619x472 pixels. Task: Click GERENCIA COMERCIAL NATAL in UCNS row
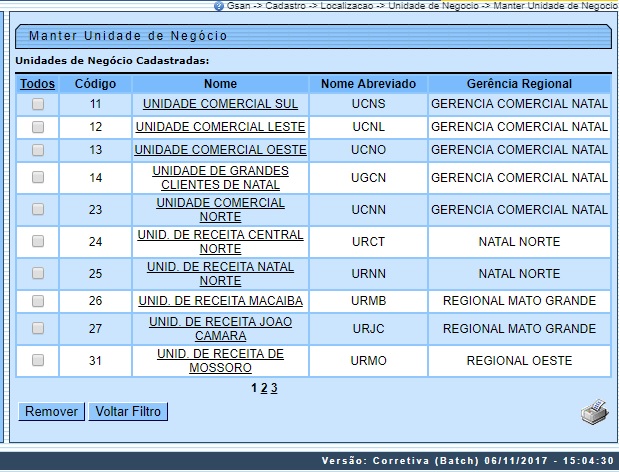[x=519, y=104]
